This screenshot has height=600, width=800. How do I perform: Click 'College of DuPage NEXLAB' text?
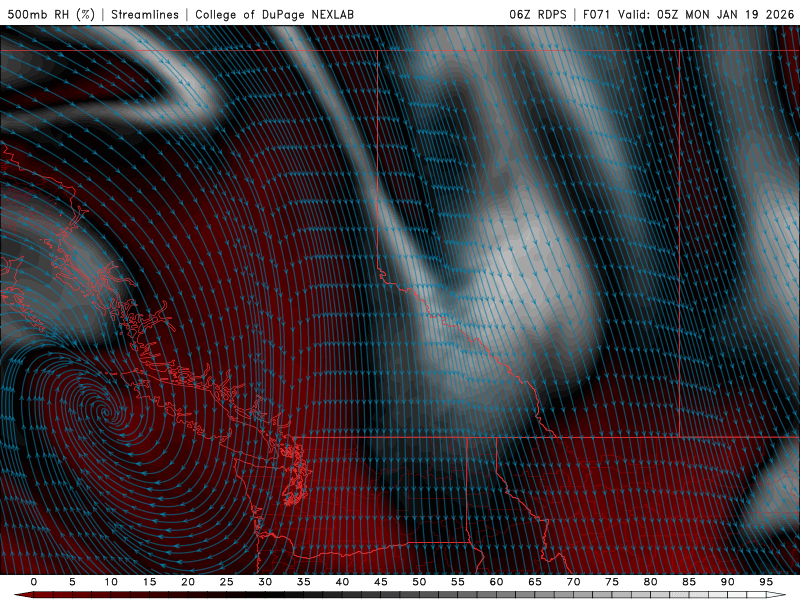(274, 14)
